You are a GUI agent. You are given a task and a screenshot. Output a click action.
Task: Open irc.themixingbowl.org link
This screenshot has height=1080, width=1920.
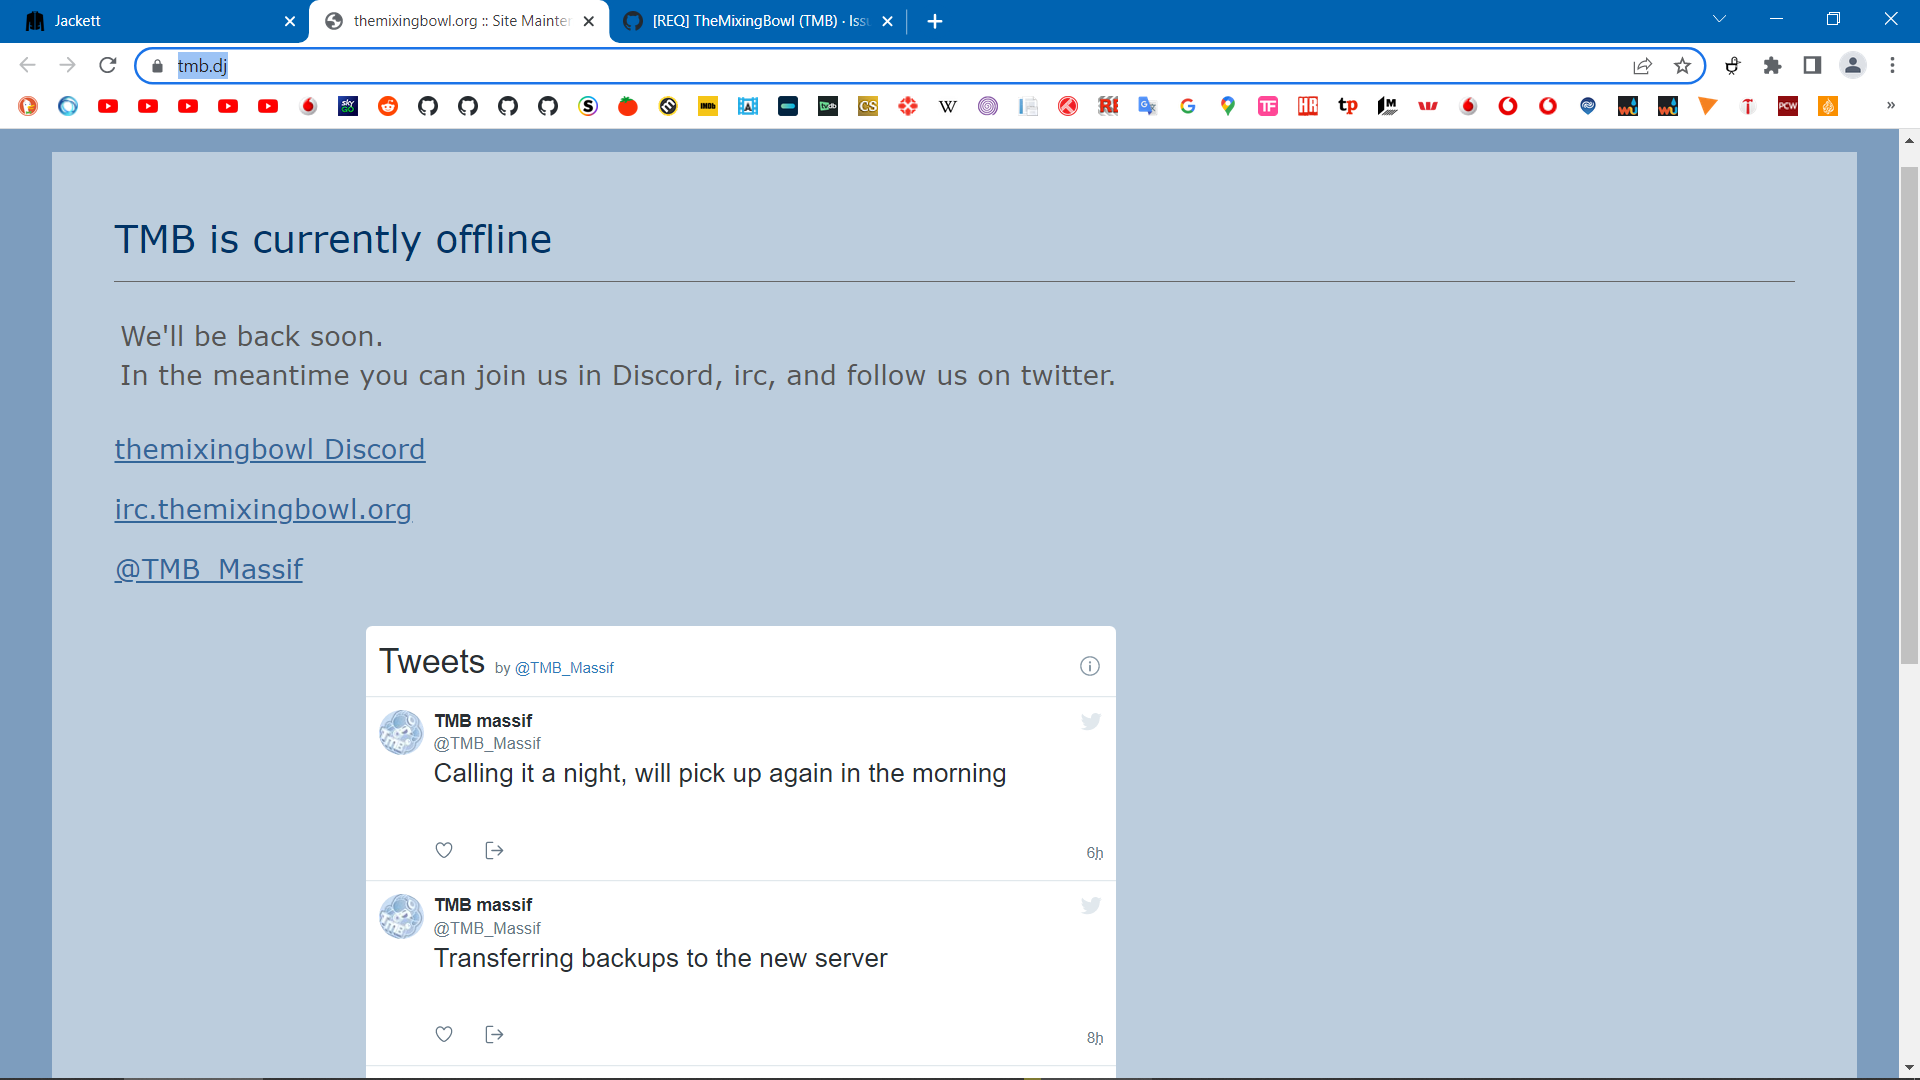point(263,510)
